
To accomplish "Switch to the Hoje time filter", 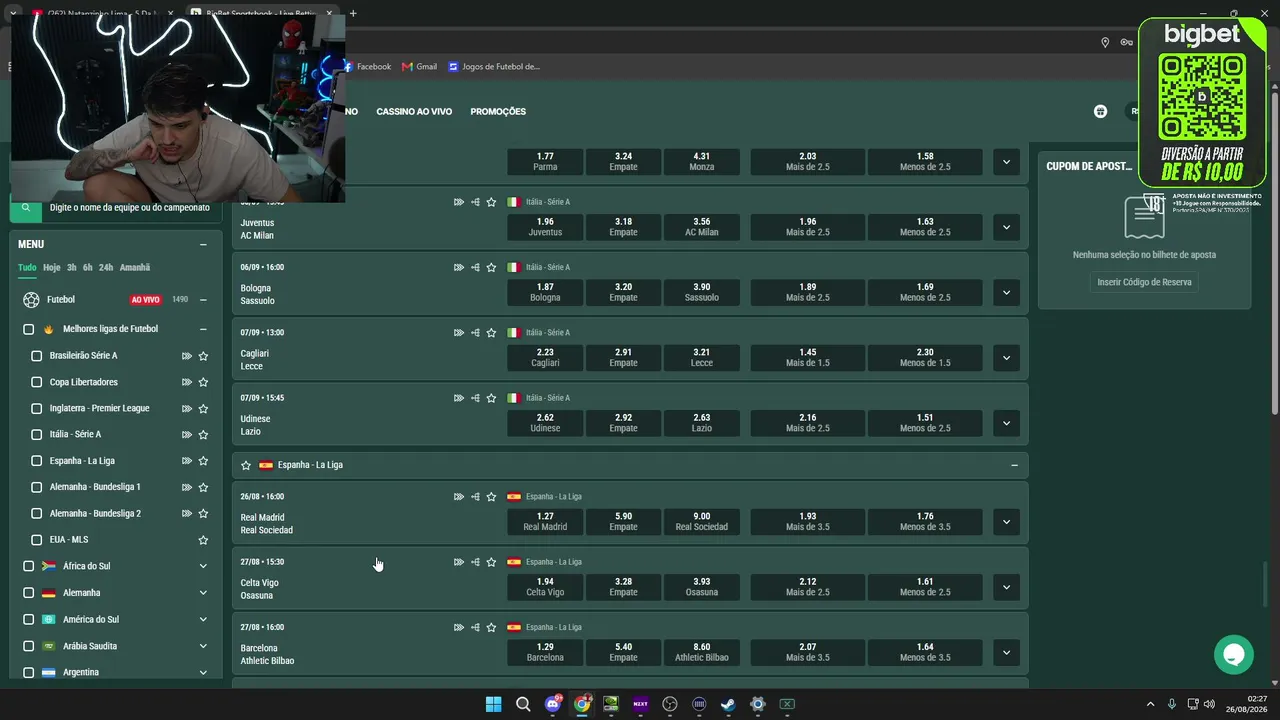I will click(x=52, y=268).
